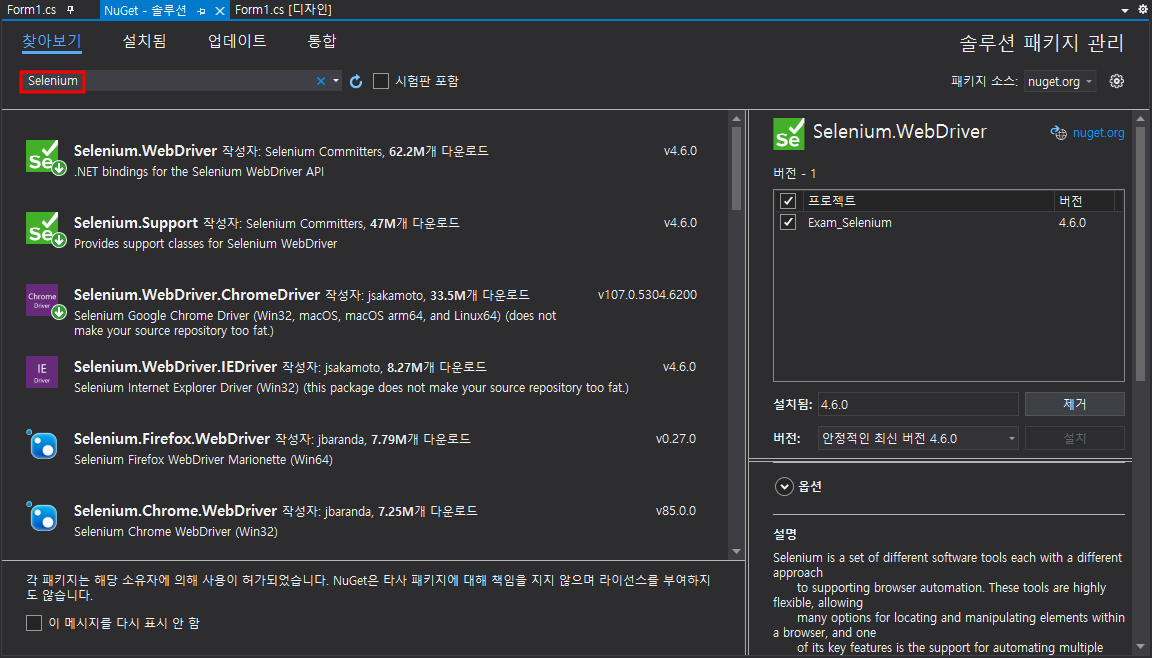Switch to the 통합 tab
This screenshot has width=1152, height=658.
321,41
